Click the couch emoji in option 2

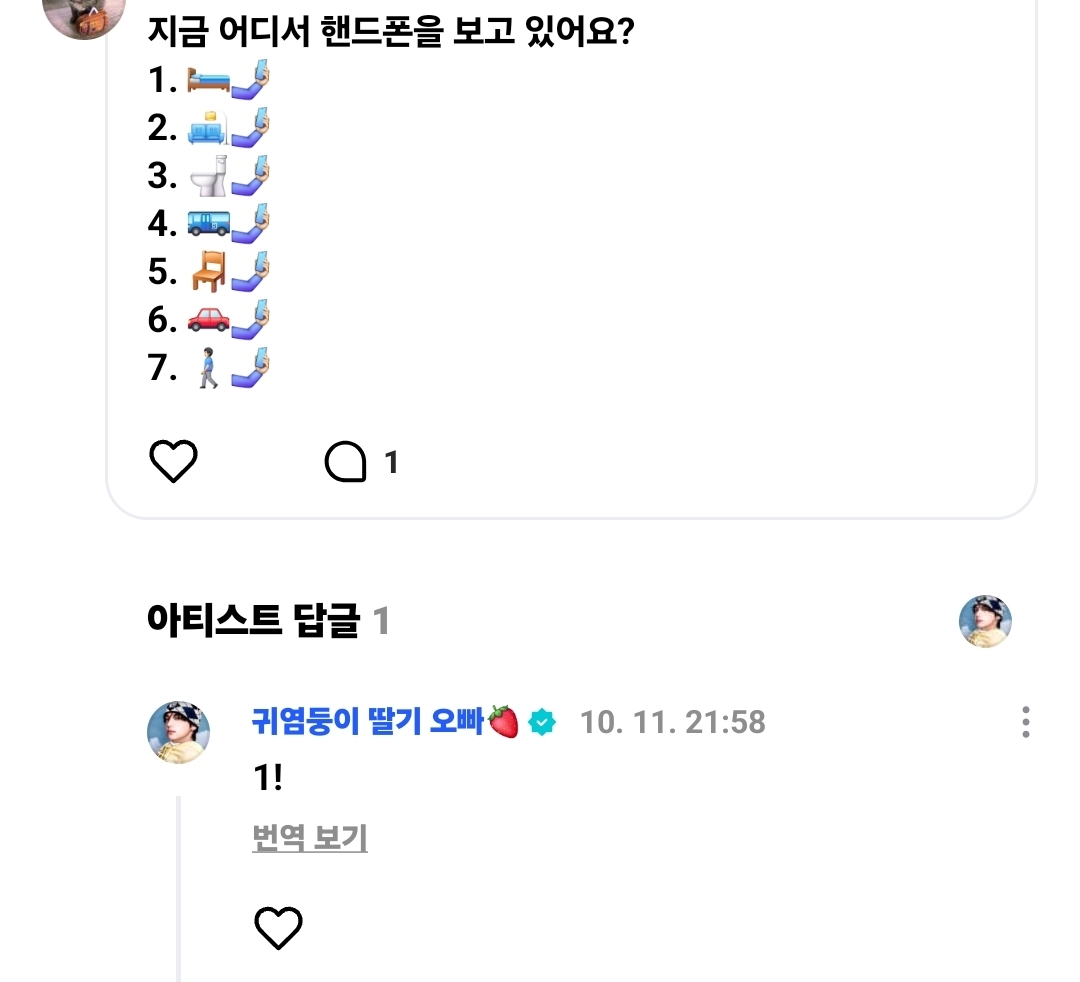[x=208, y=128]
